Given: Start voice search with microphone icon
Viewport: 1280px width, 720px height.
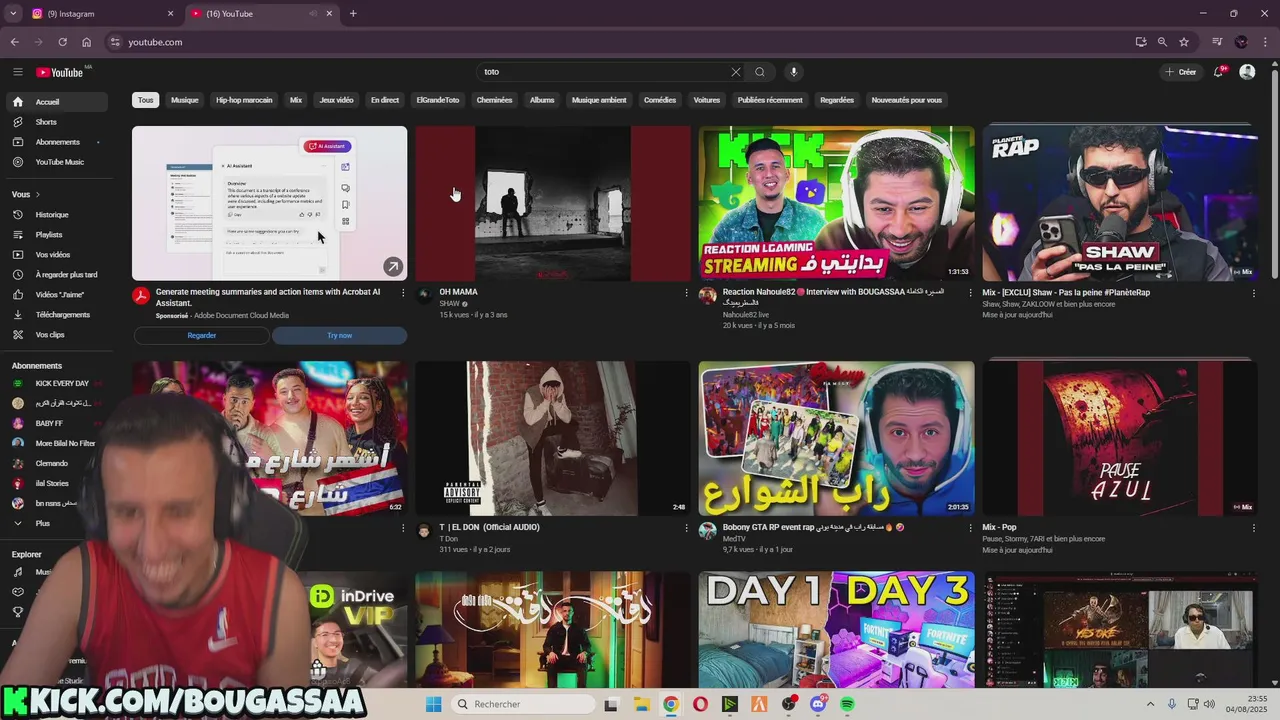Looking at the screenshot, I should point(794,72).
